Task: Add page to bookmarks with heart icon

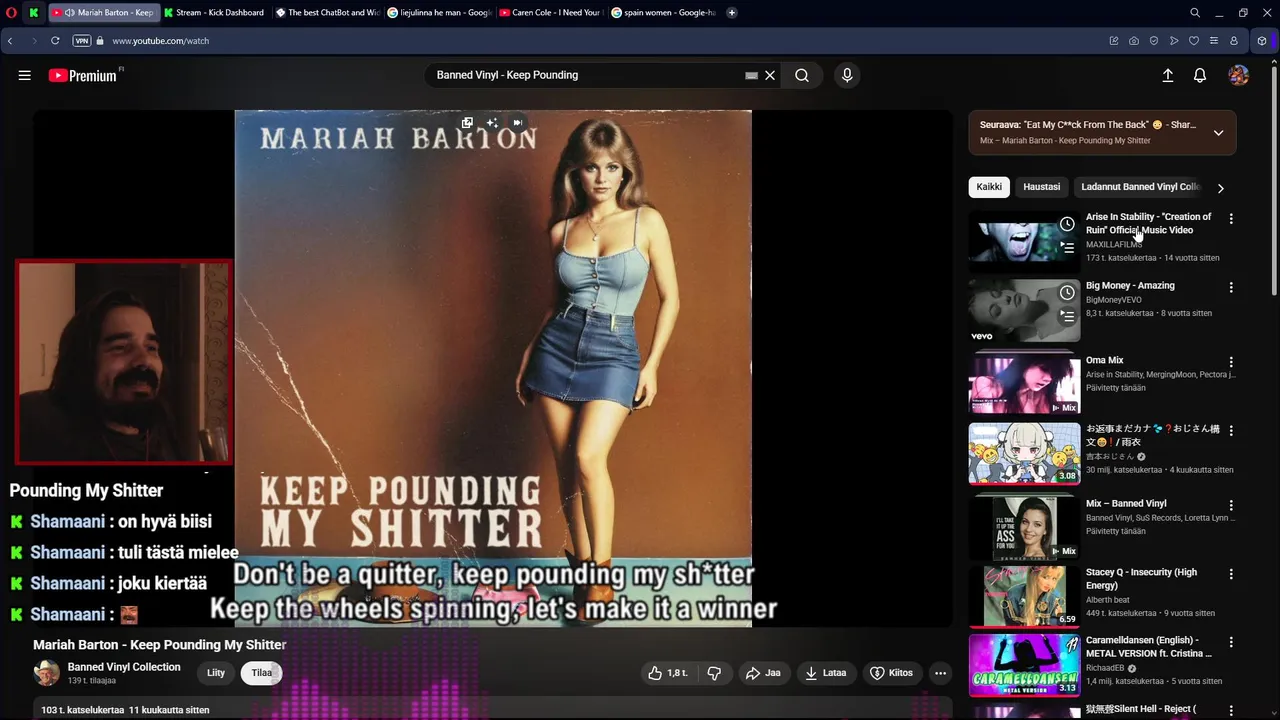Action: (x=1193, y=41)
